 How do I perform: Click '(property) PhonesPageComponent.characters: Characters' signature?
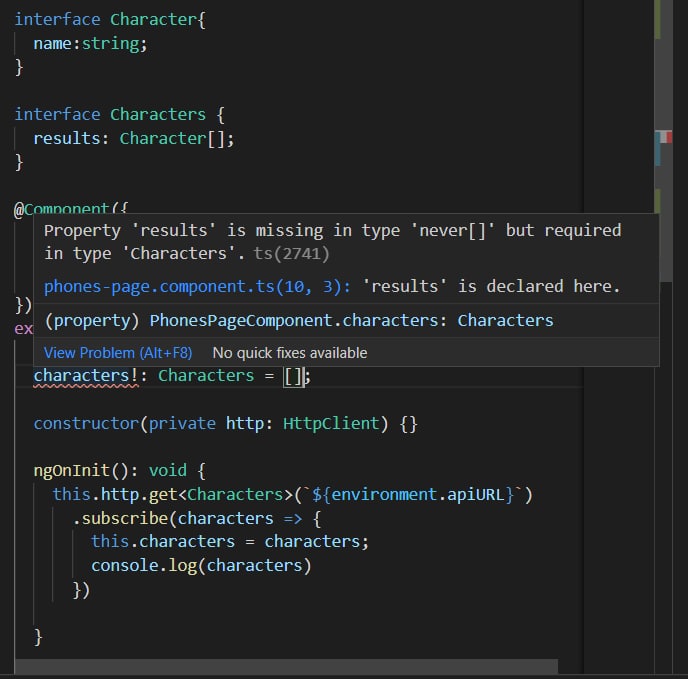pos(299,321)
